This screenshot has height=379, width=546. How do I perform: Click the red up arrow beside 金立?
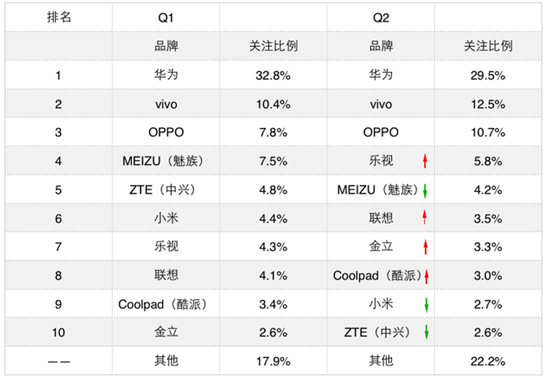(x=426, y=247)
